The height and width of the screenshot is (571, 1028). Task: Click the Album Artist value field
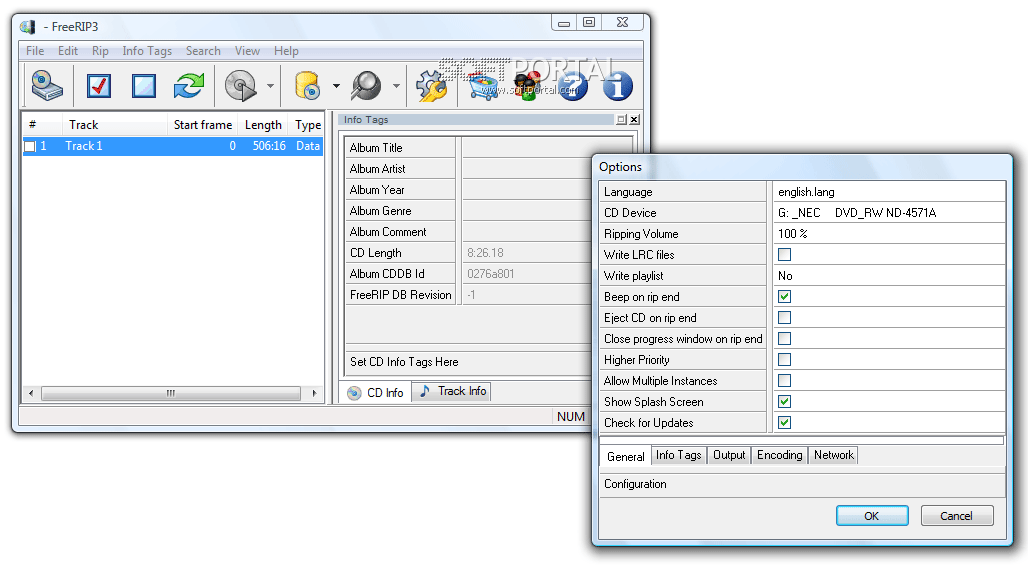(527, 168)
